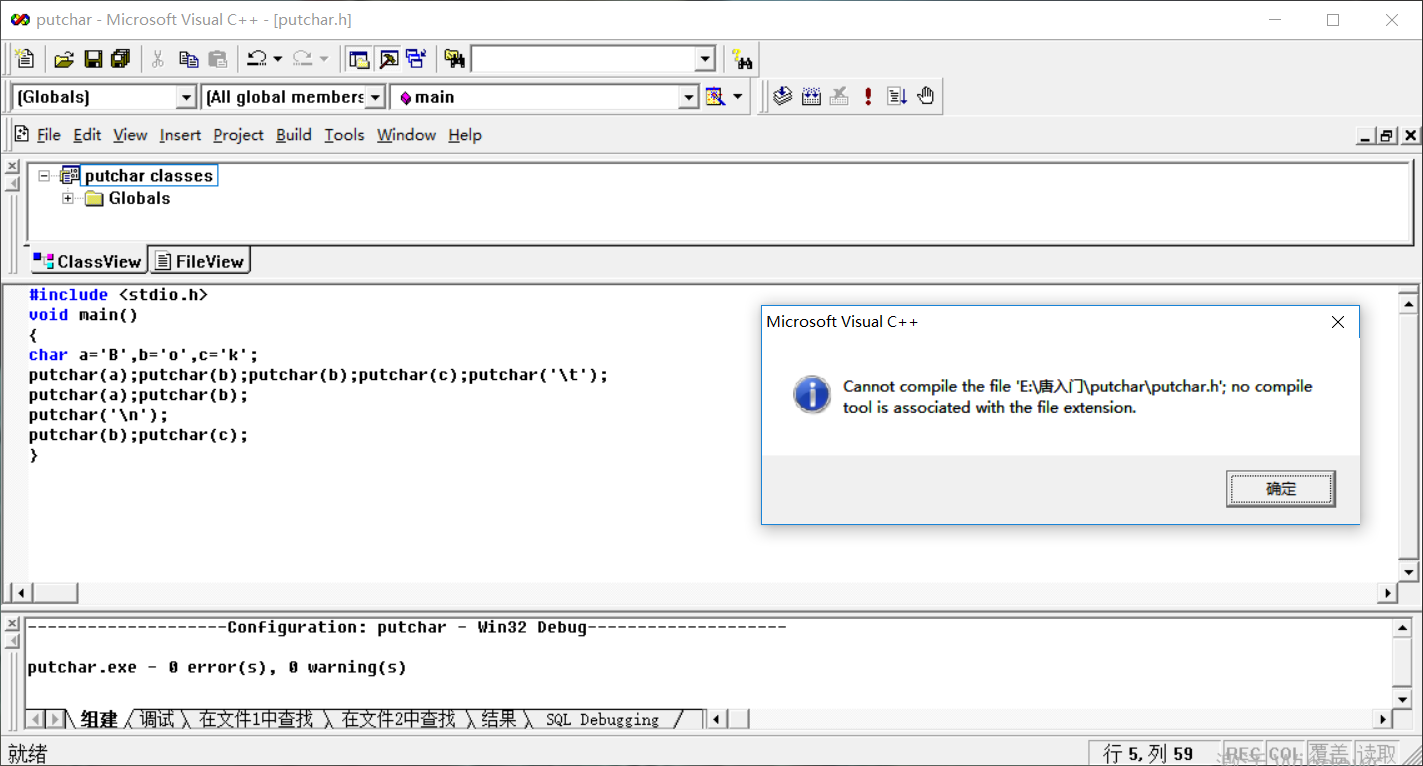The height and width of the screenshot is (766, 1423).
Task: Click the WizardBar actions wand icon
Action: point(715,97)
